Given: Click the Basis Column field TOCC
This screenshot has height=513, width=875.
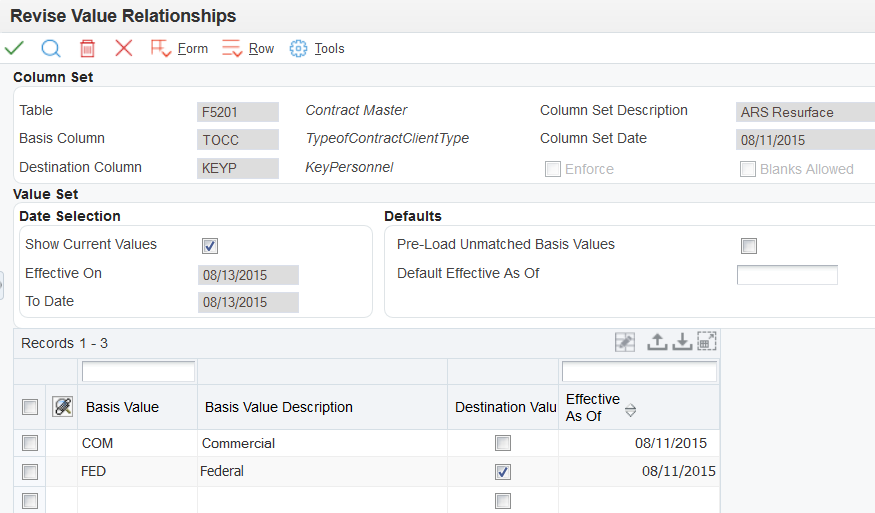Looking at the screenshot, I should pos(238,140).
